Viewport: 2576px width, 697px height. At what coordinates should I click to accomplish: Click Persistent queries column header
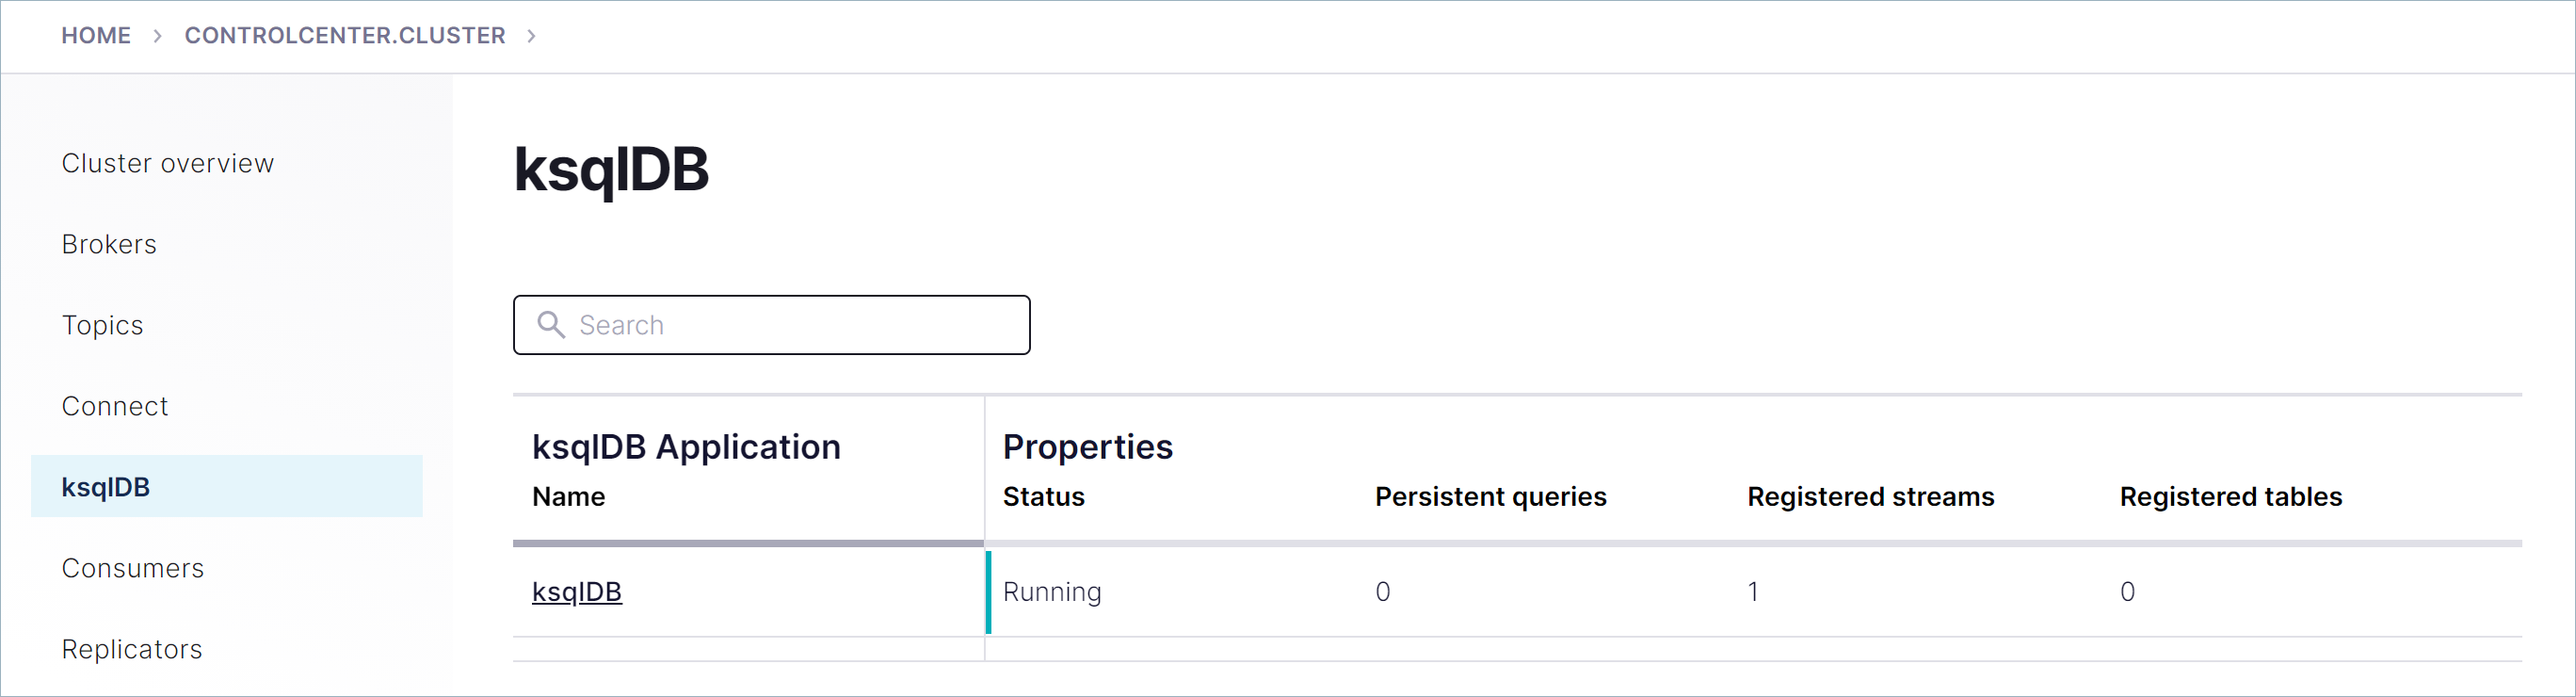click(1490, 497)
